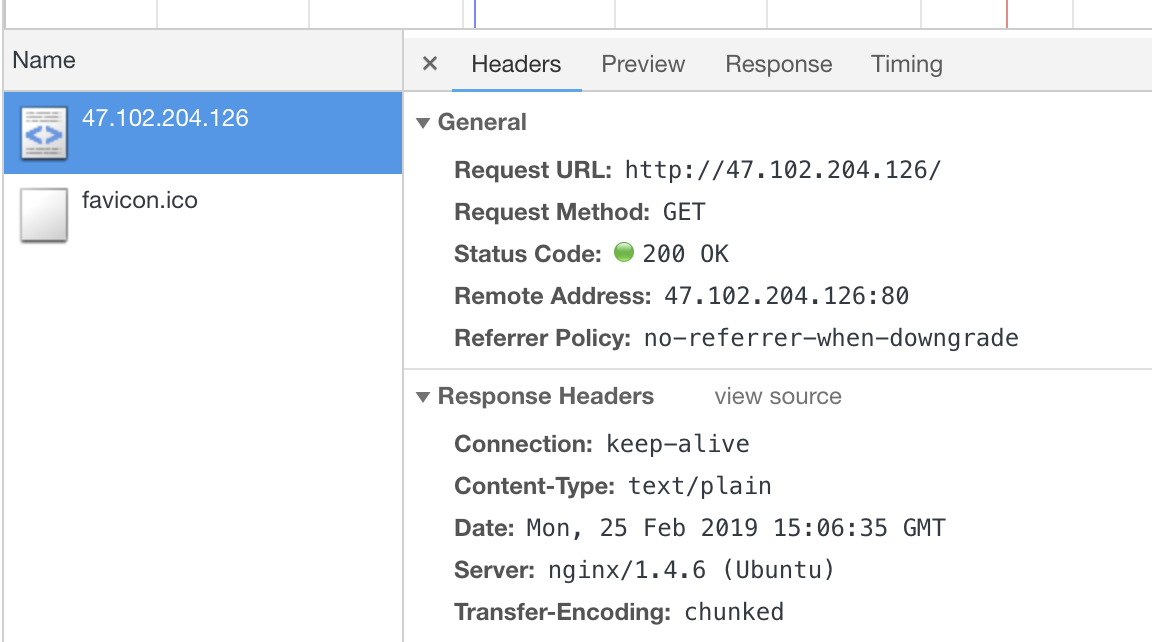Switch to the Timing tab
Viewport: 1152px width, 642px height.
pyautogui.click(x=906, y=64)
